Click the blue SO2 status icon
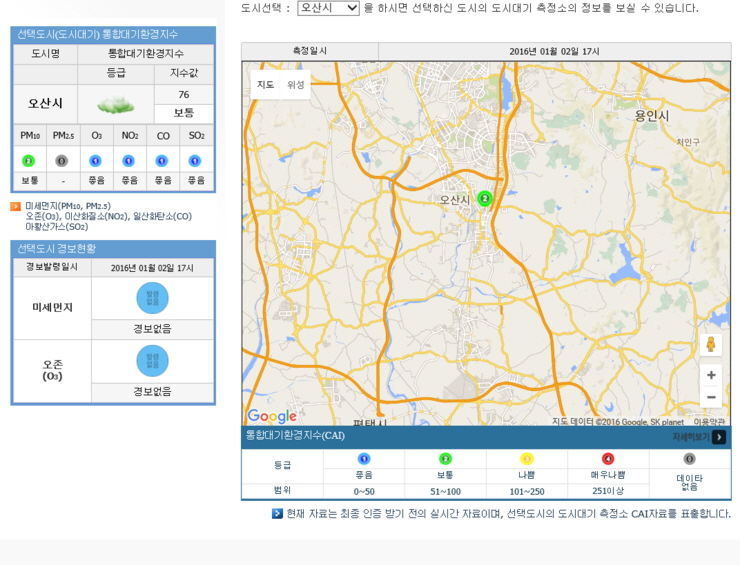Image resolution: width=740 pixels, height=565 pixels. point(195,161)
